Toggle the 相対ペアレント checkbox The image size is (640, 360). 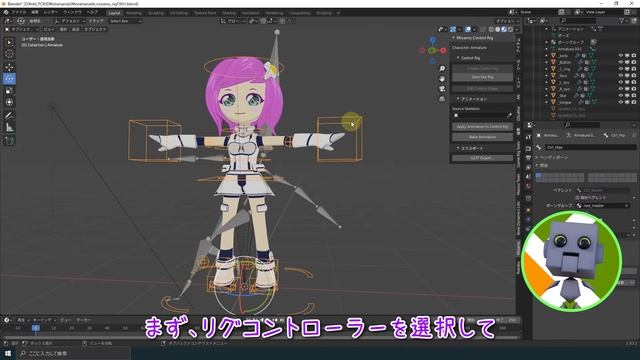click(x=578, y=198)
